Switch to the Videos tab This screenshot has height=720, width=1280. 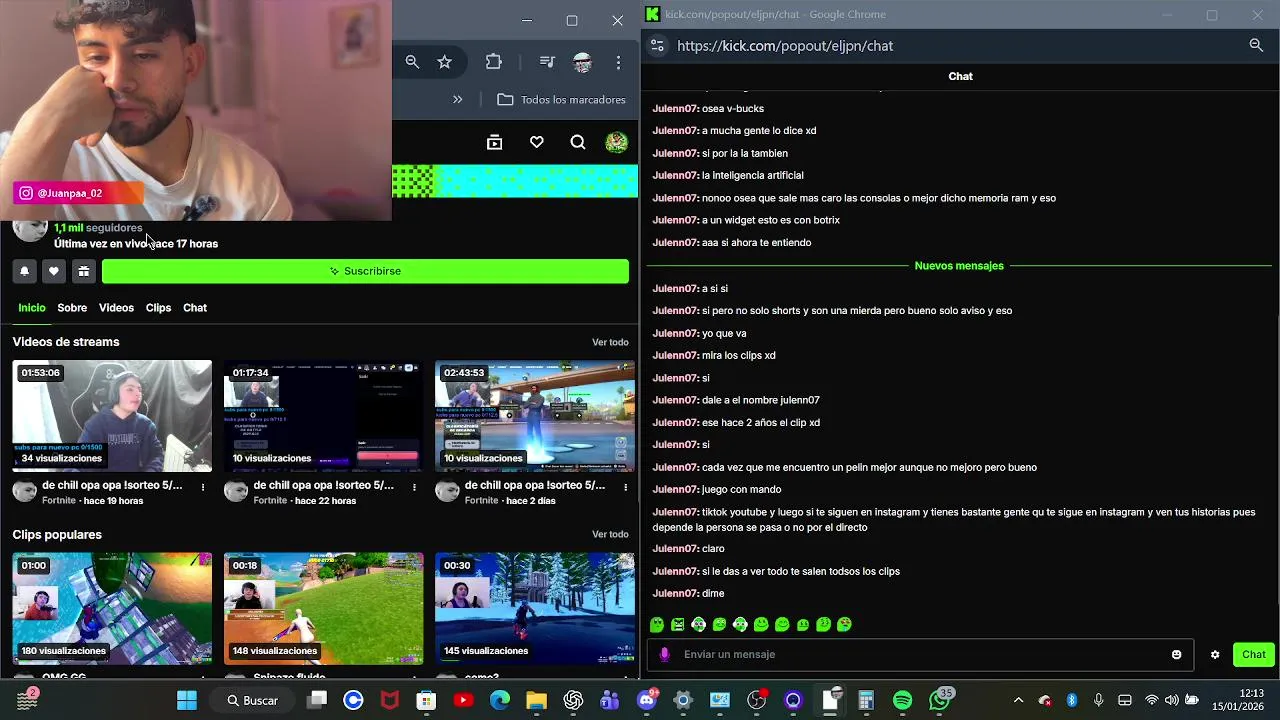point(116,308)
